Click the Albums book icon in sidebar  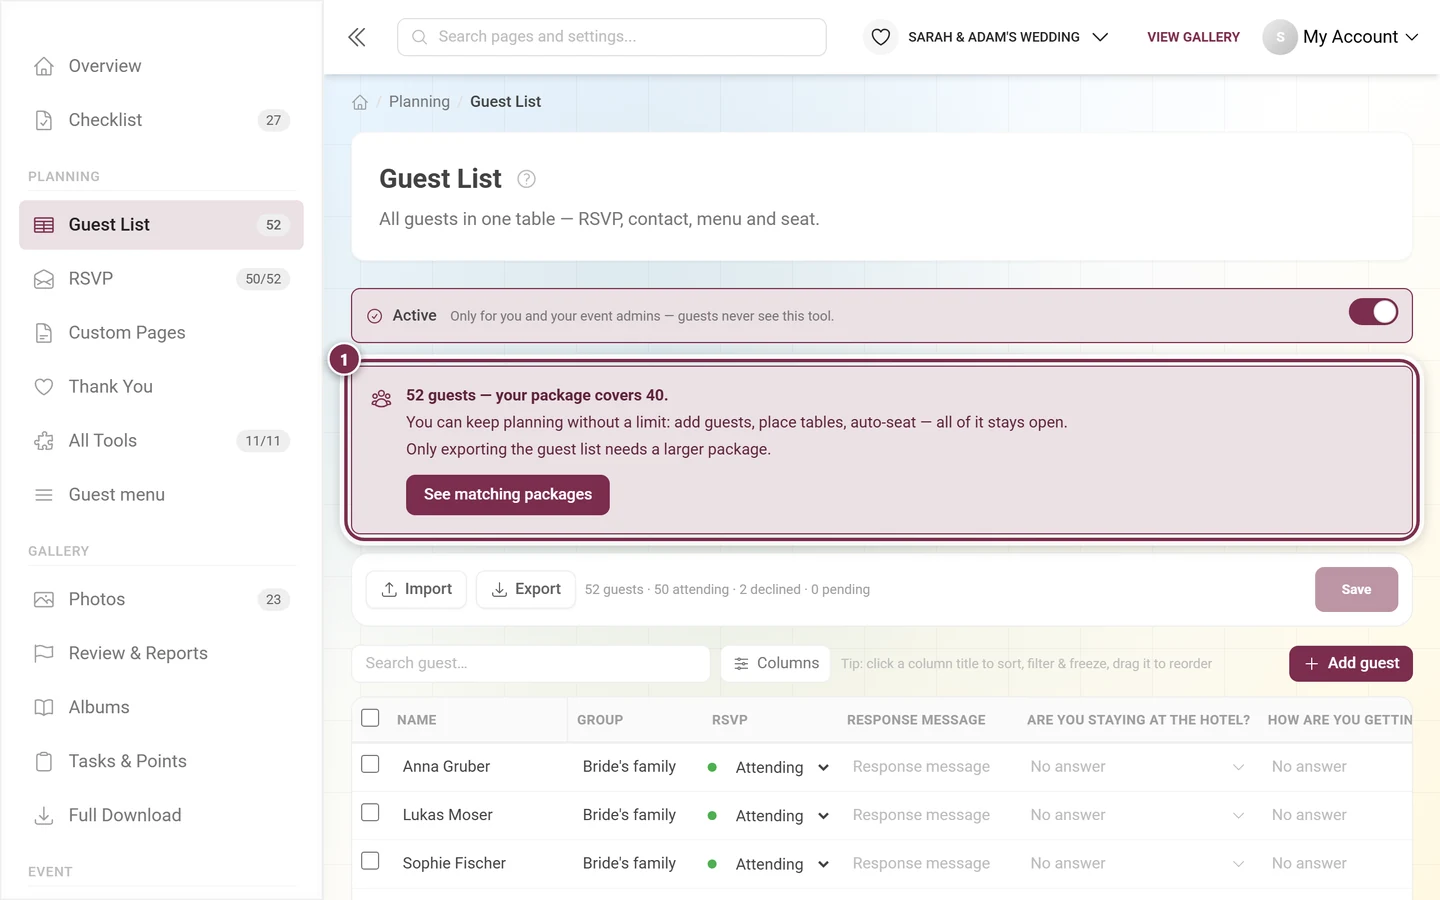44,708
